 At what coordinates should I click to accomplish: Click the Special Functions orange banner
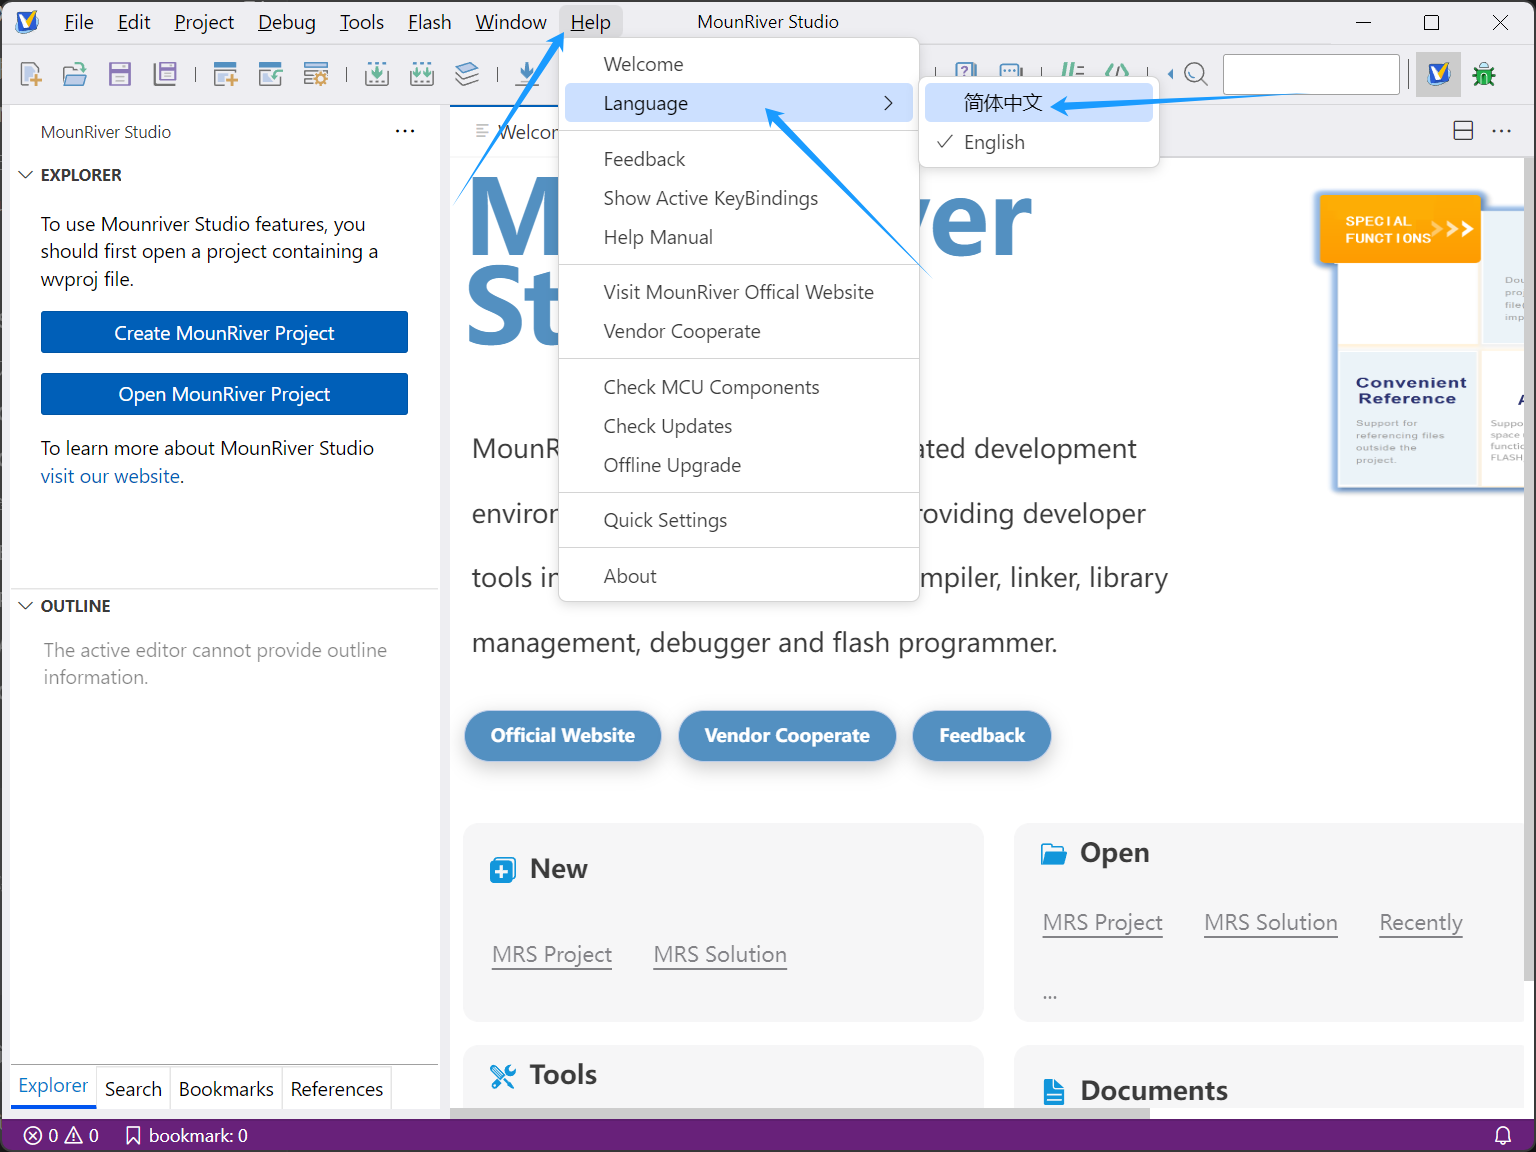1399,229
